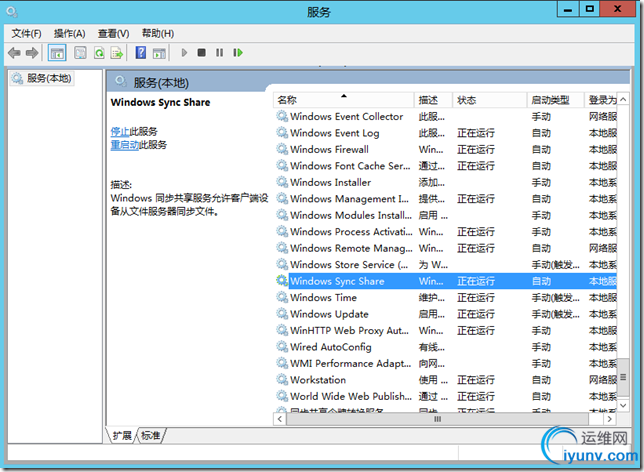This screenshot has height=472, width=644.
Task: Click the 停止 link to stop service
Action: coord(120,131)
